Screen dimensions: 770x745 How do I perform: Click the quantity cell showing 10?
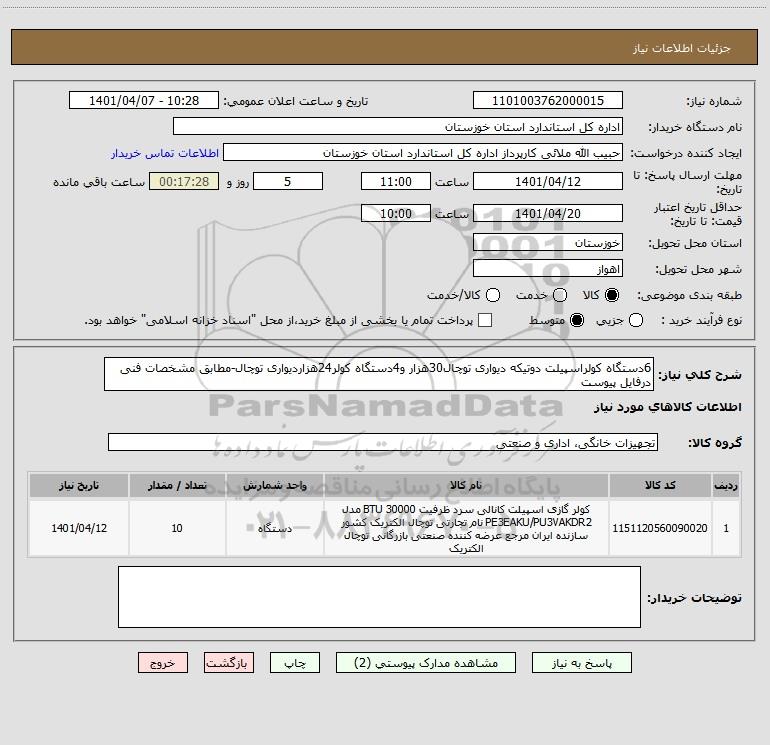177,528
